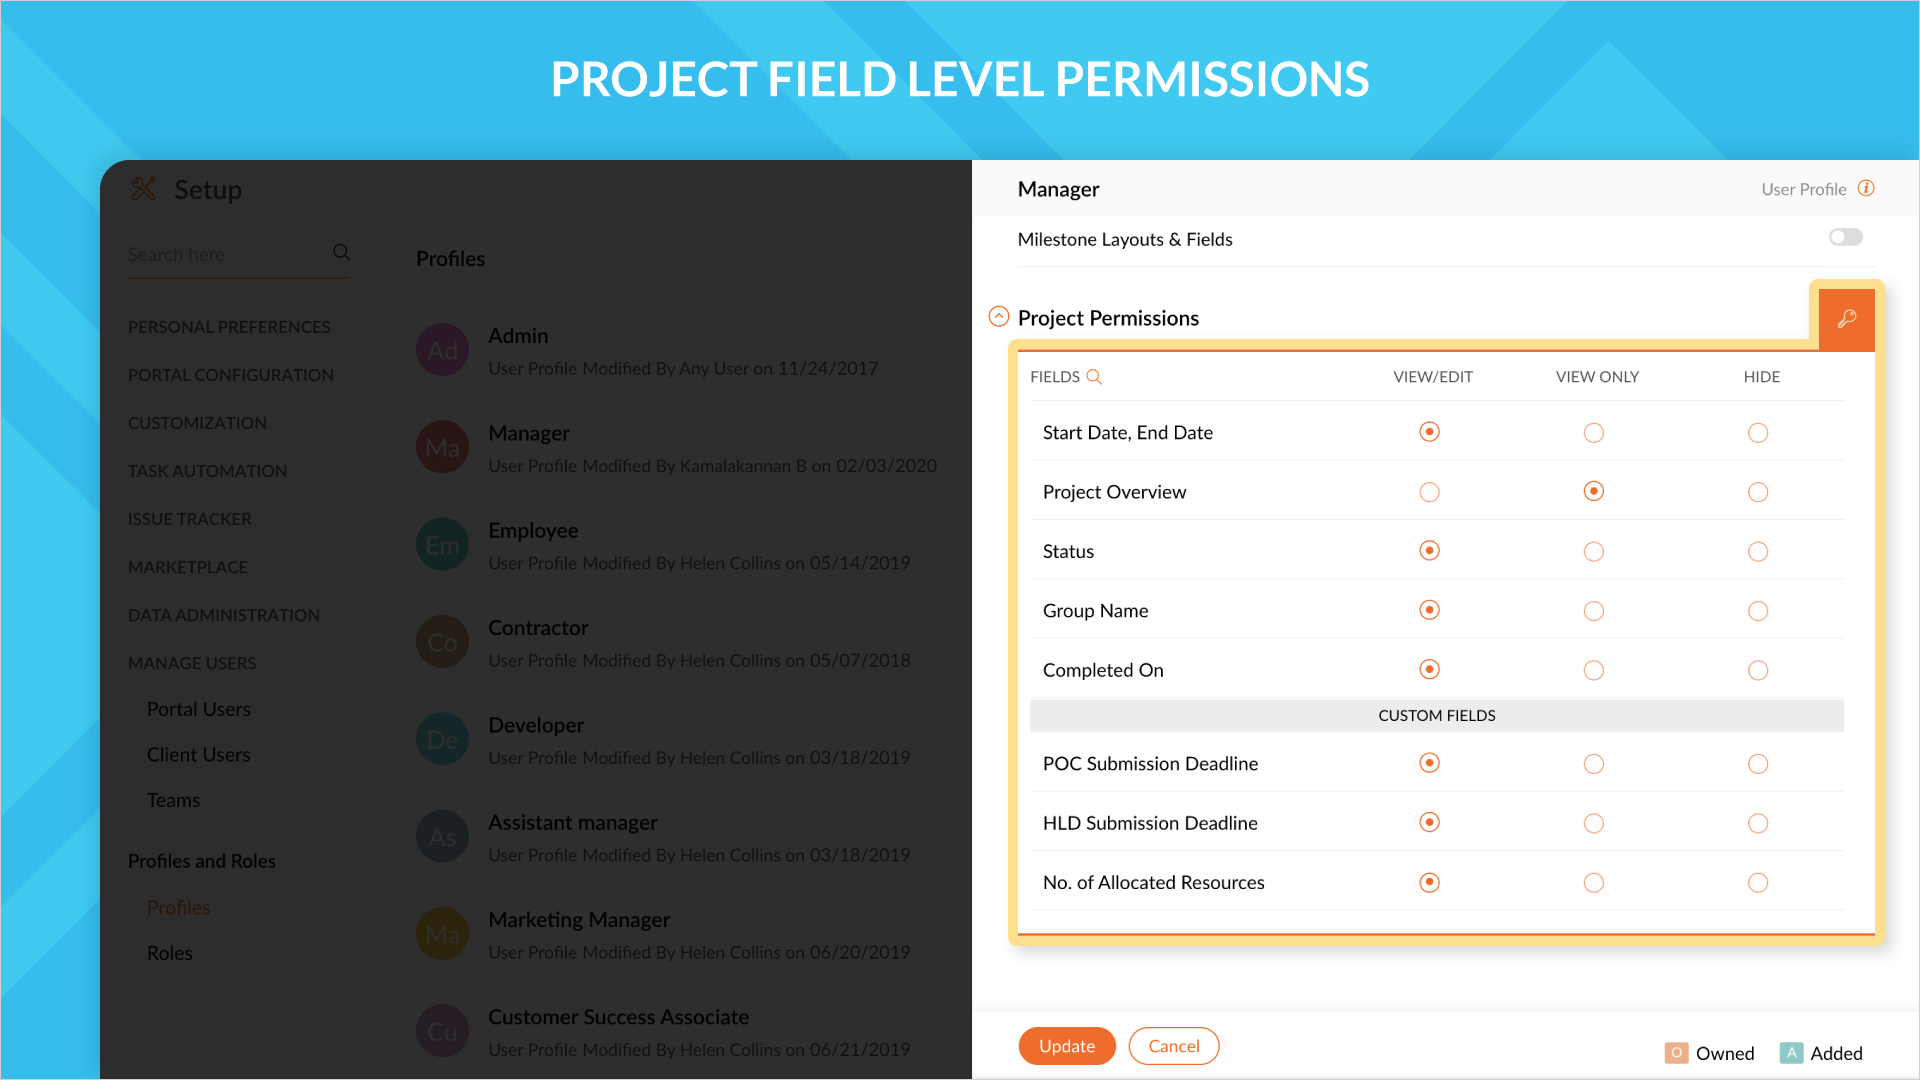The height and width of the screenshot is (1080, 1920).
Task: Click the key/permissions icon top-right
Action: coord(1847,318)
